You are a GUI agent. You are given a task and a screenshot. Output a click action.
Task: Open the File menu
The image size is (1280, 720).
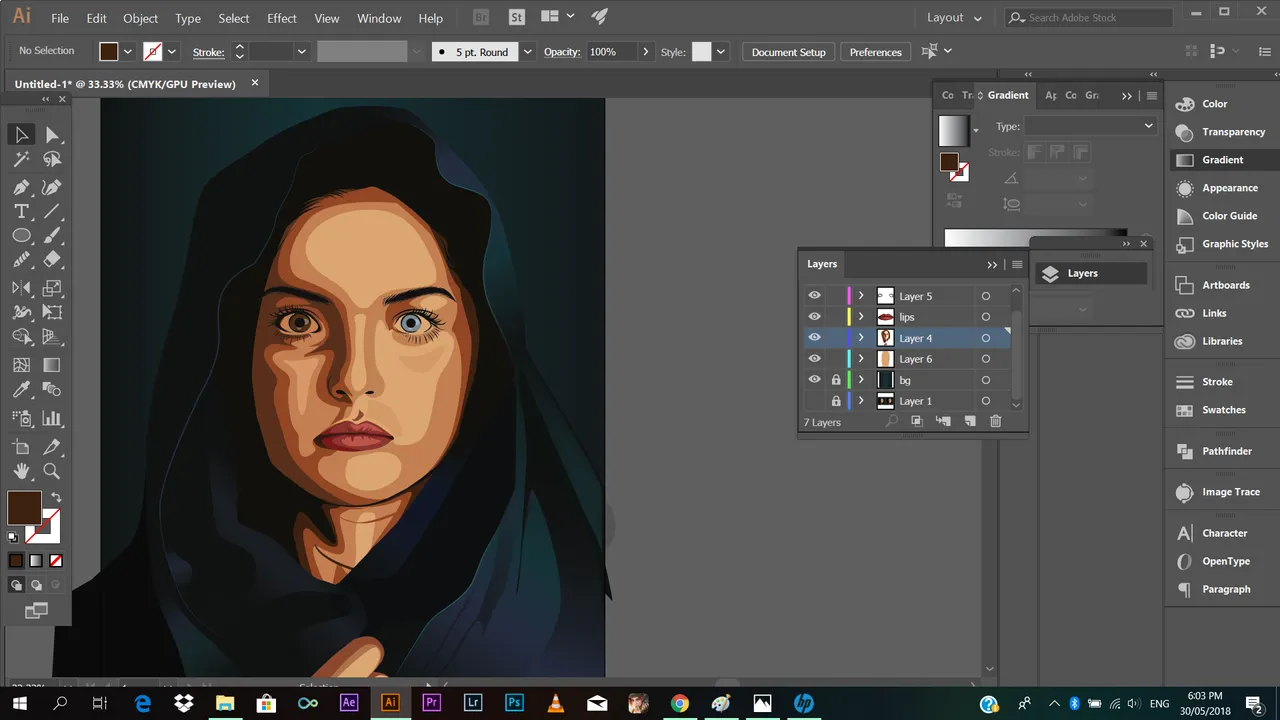point(60,18)
